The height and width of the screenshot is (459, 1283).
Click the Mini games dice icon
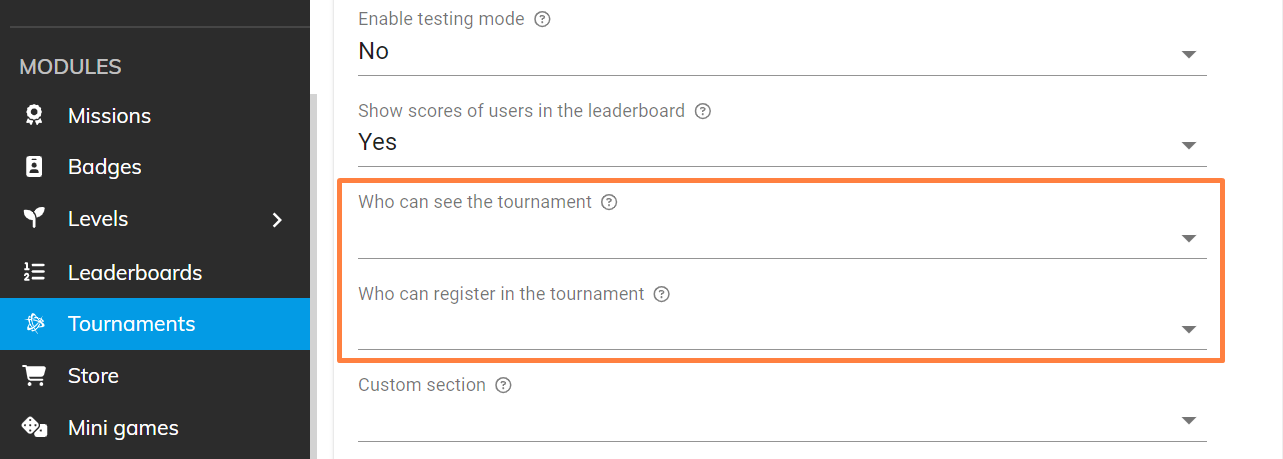[x=34, y=428]
